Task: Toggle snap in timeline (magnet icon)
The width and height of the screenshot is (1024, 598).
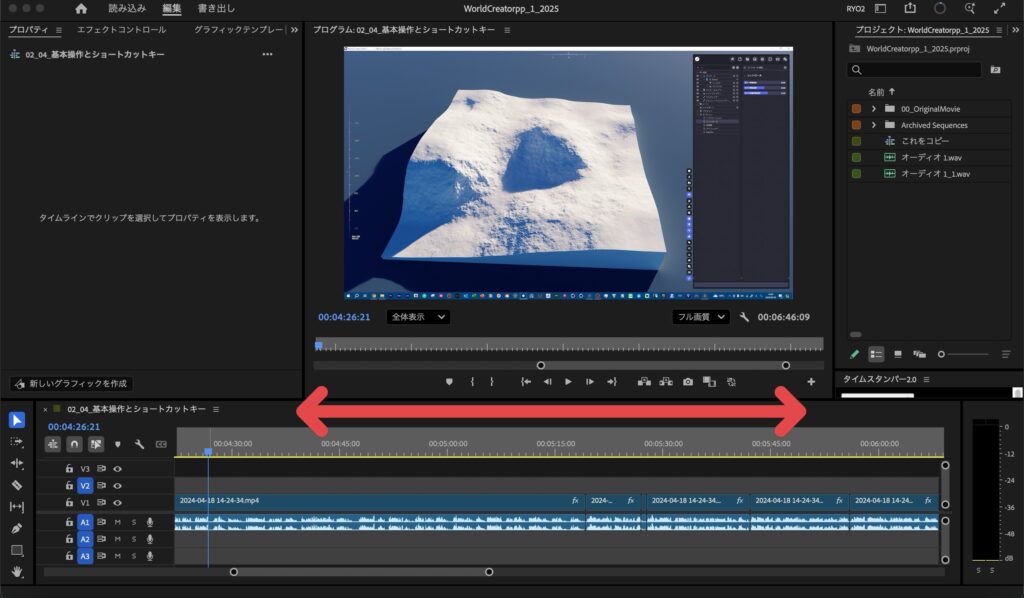Action: (74, 443)
